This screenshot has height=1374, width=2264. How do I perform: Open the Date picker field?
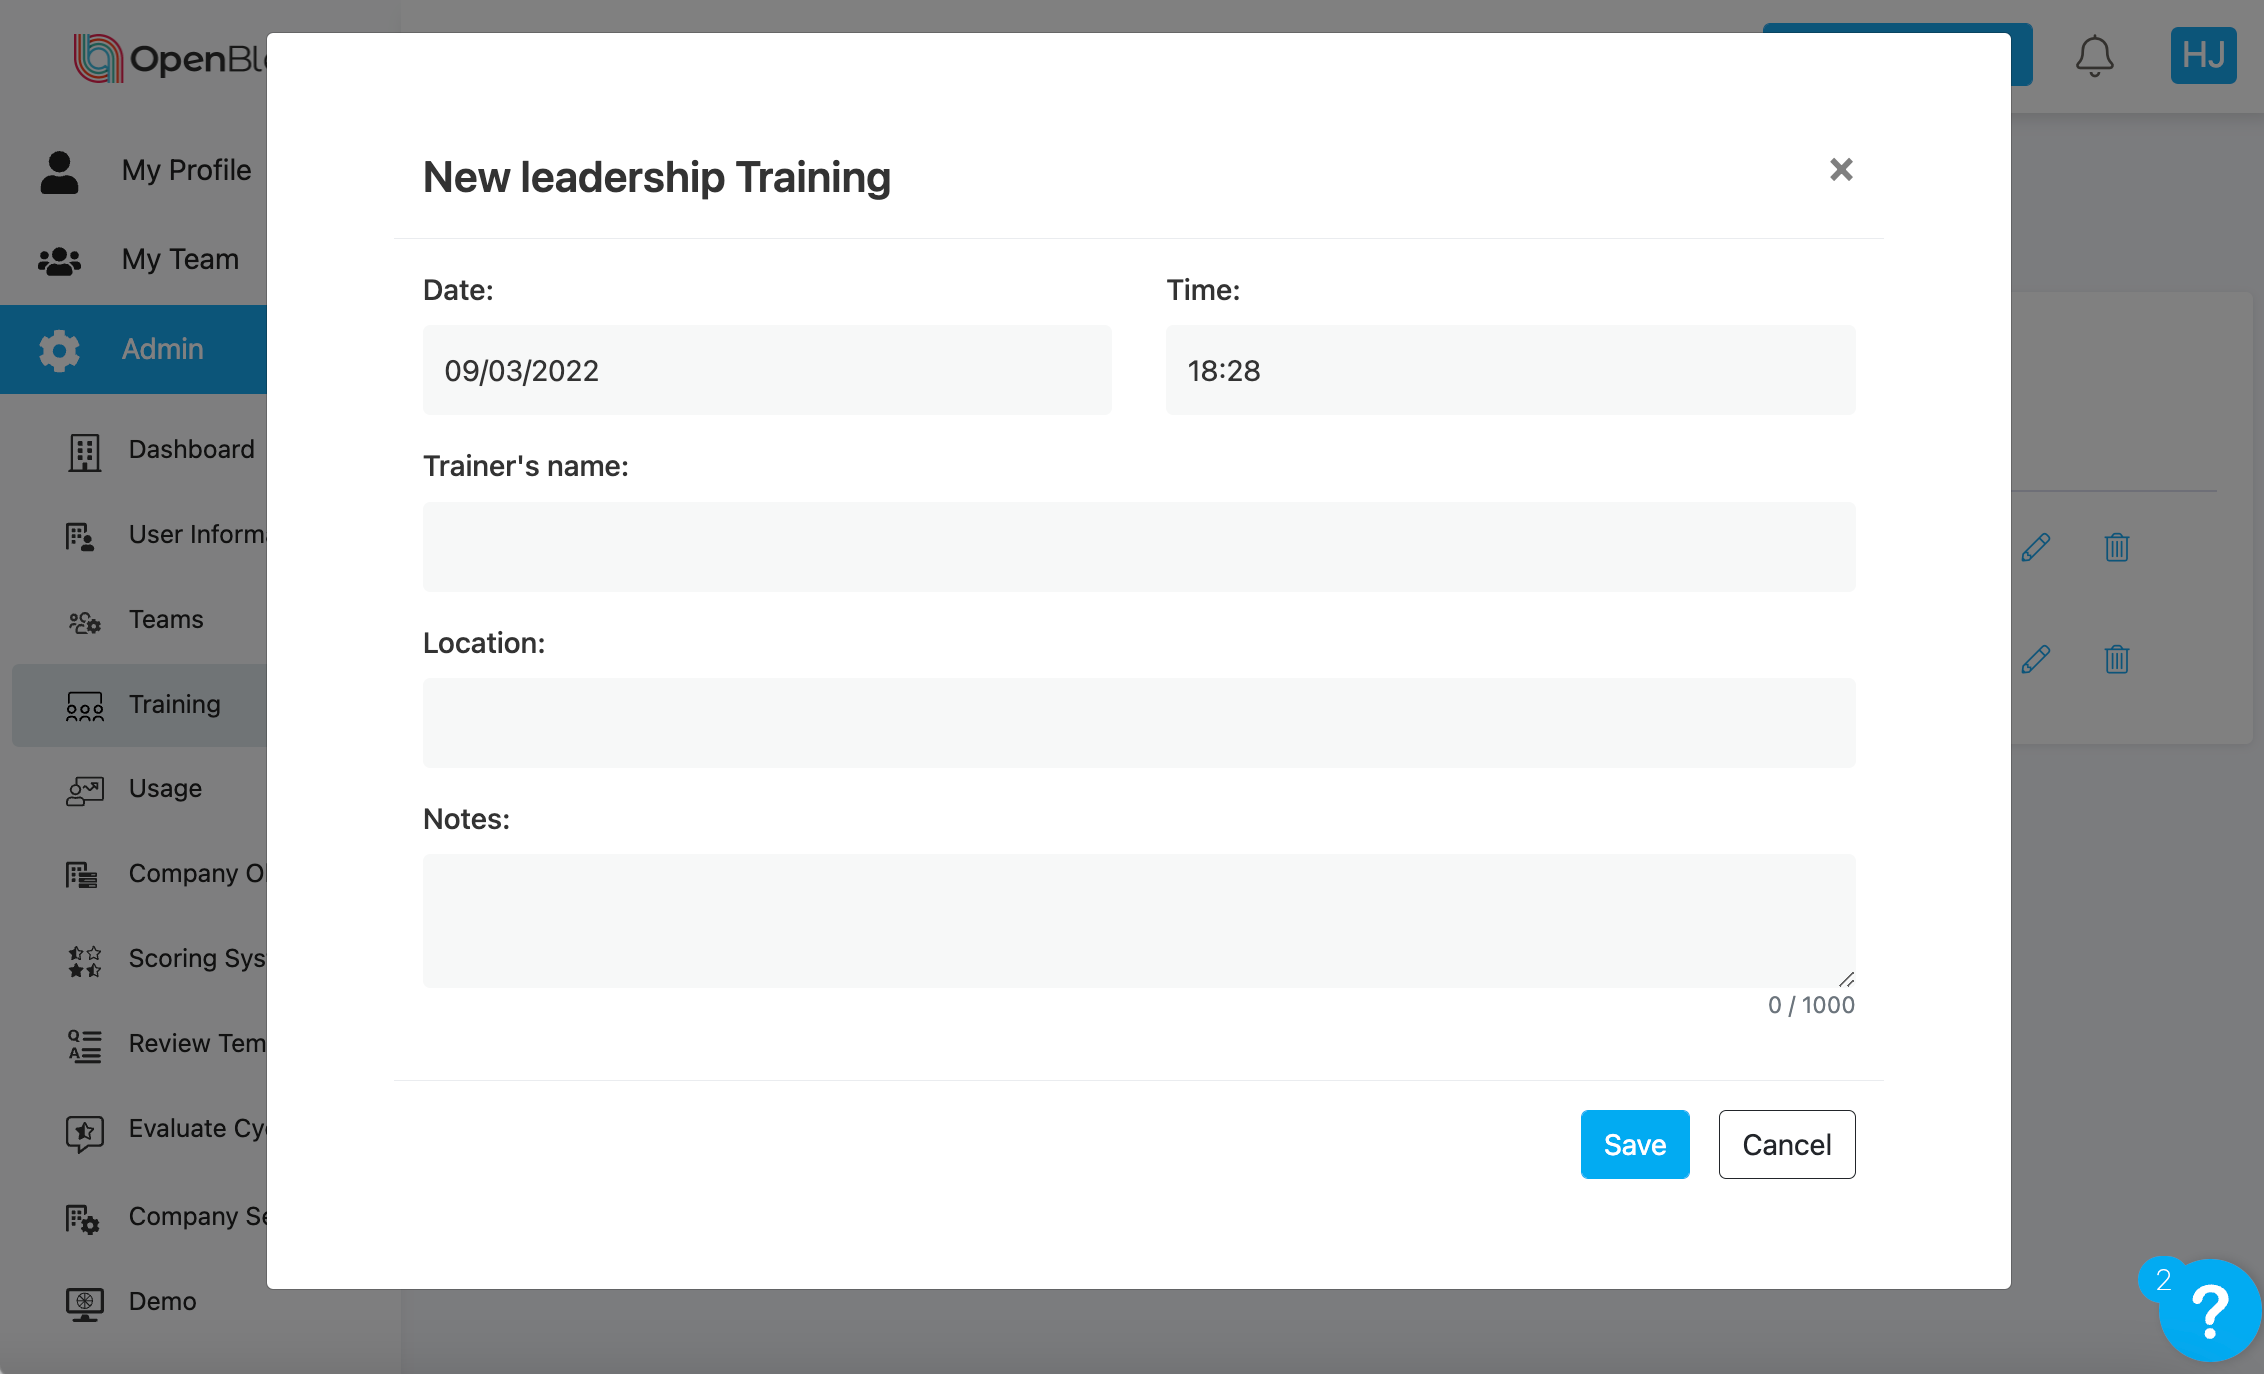(x=766, y=371)
